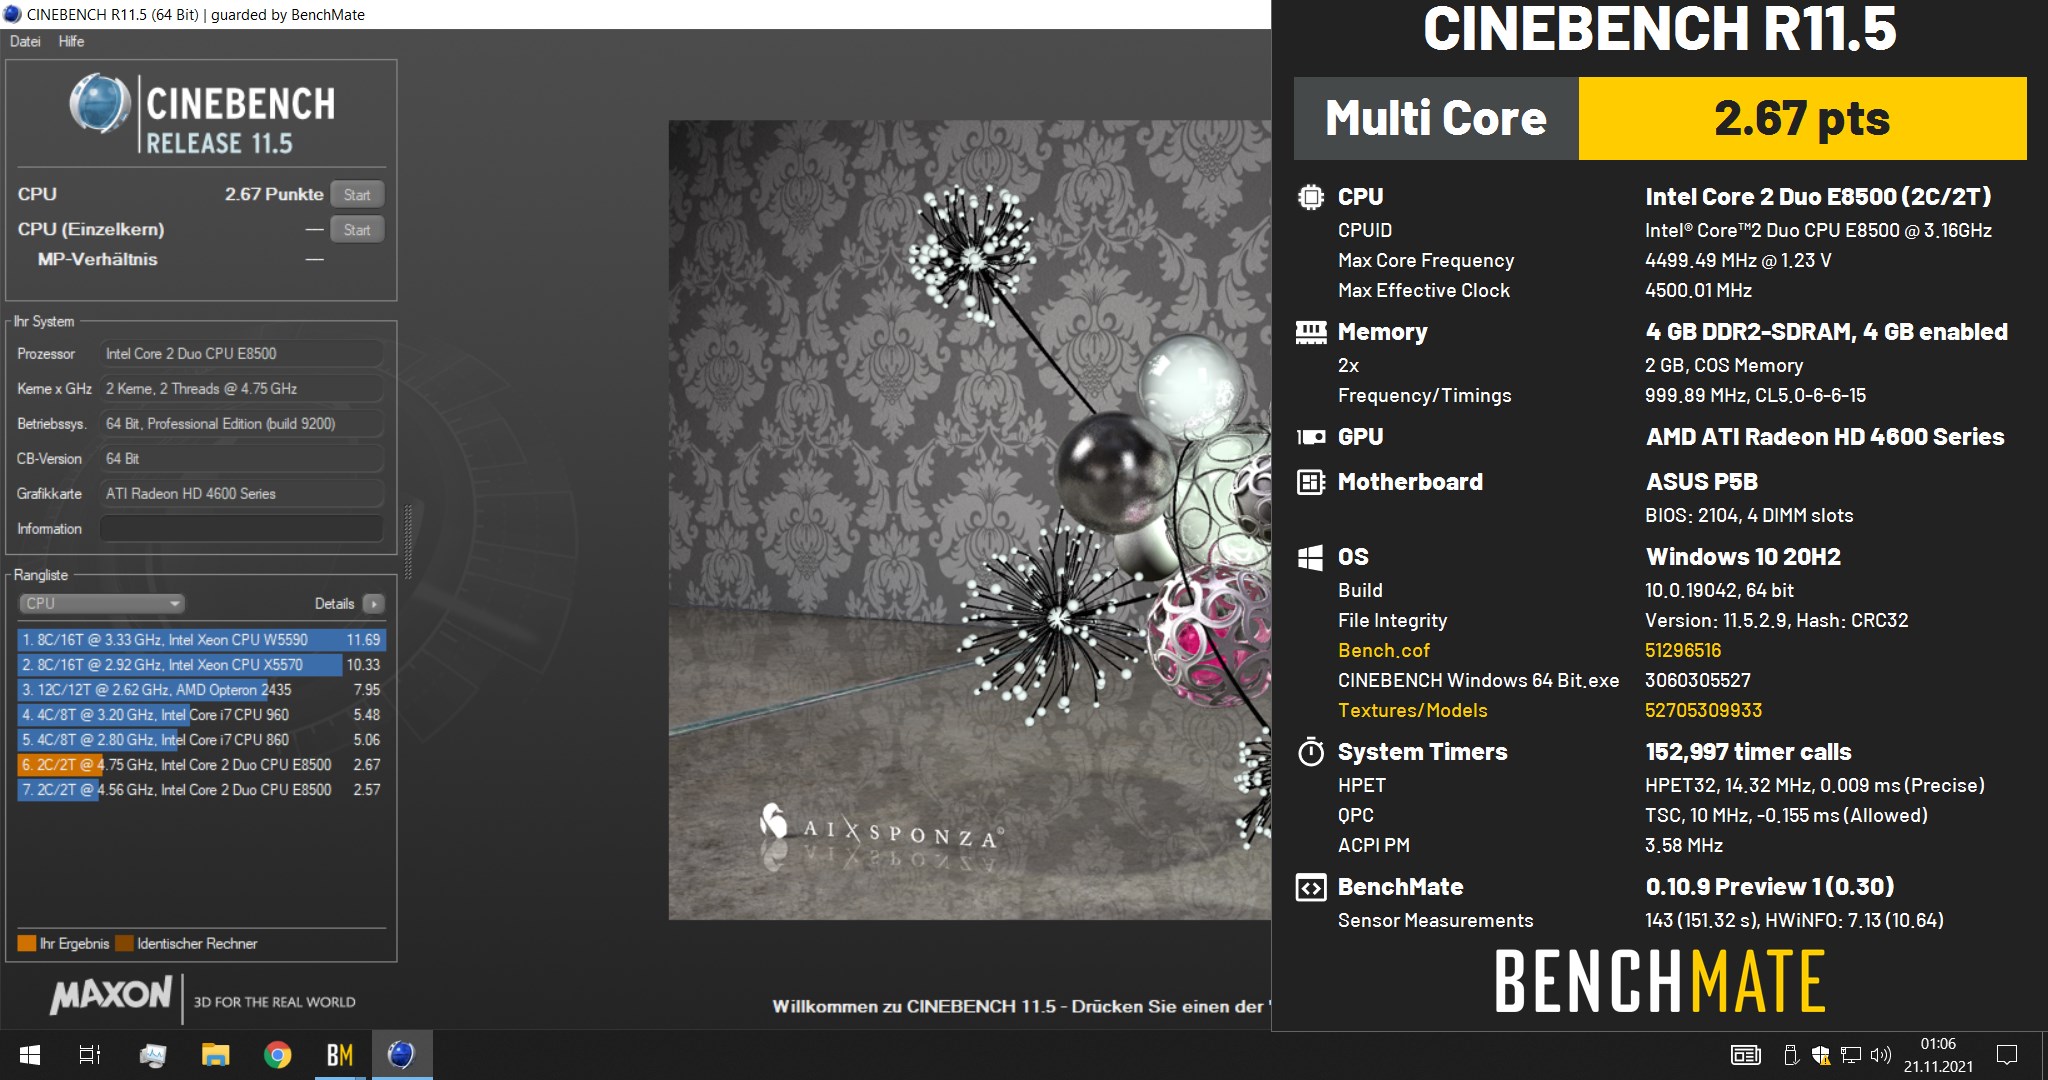Open Task View in the taskbar
This screenshot has width=2048, height=1080.
(90, 1055)
